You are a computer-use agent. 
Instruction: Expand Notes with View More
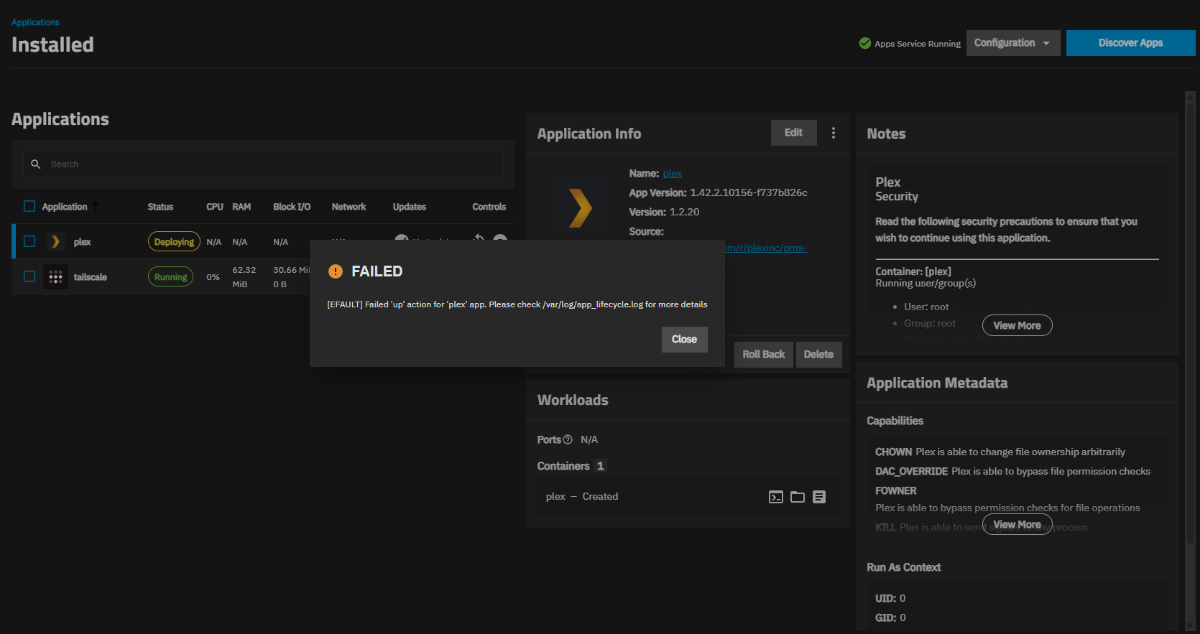tap(1017, 325)
